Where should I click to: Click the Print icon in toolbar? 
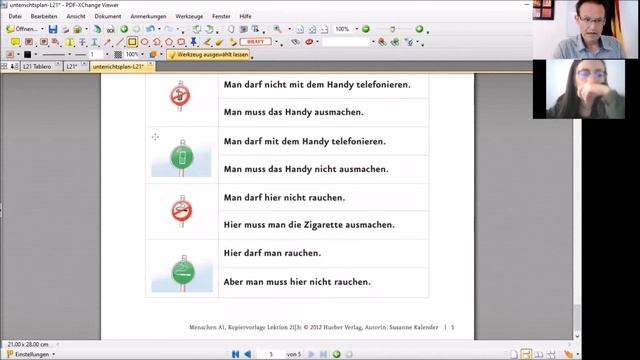tap(65, 29)
